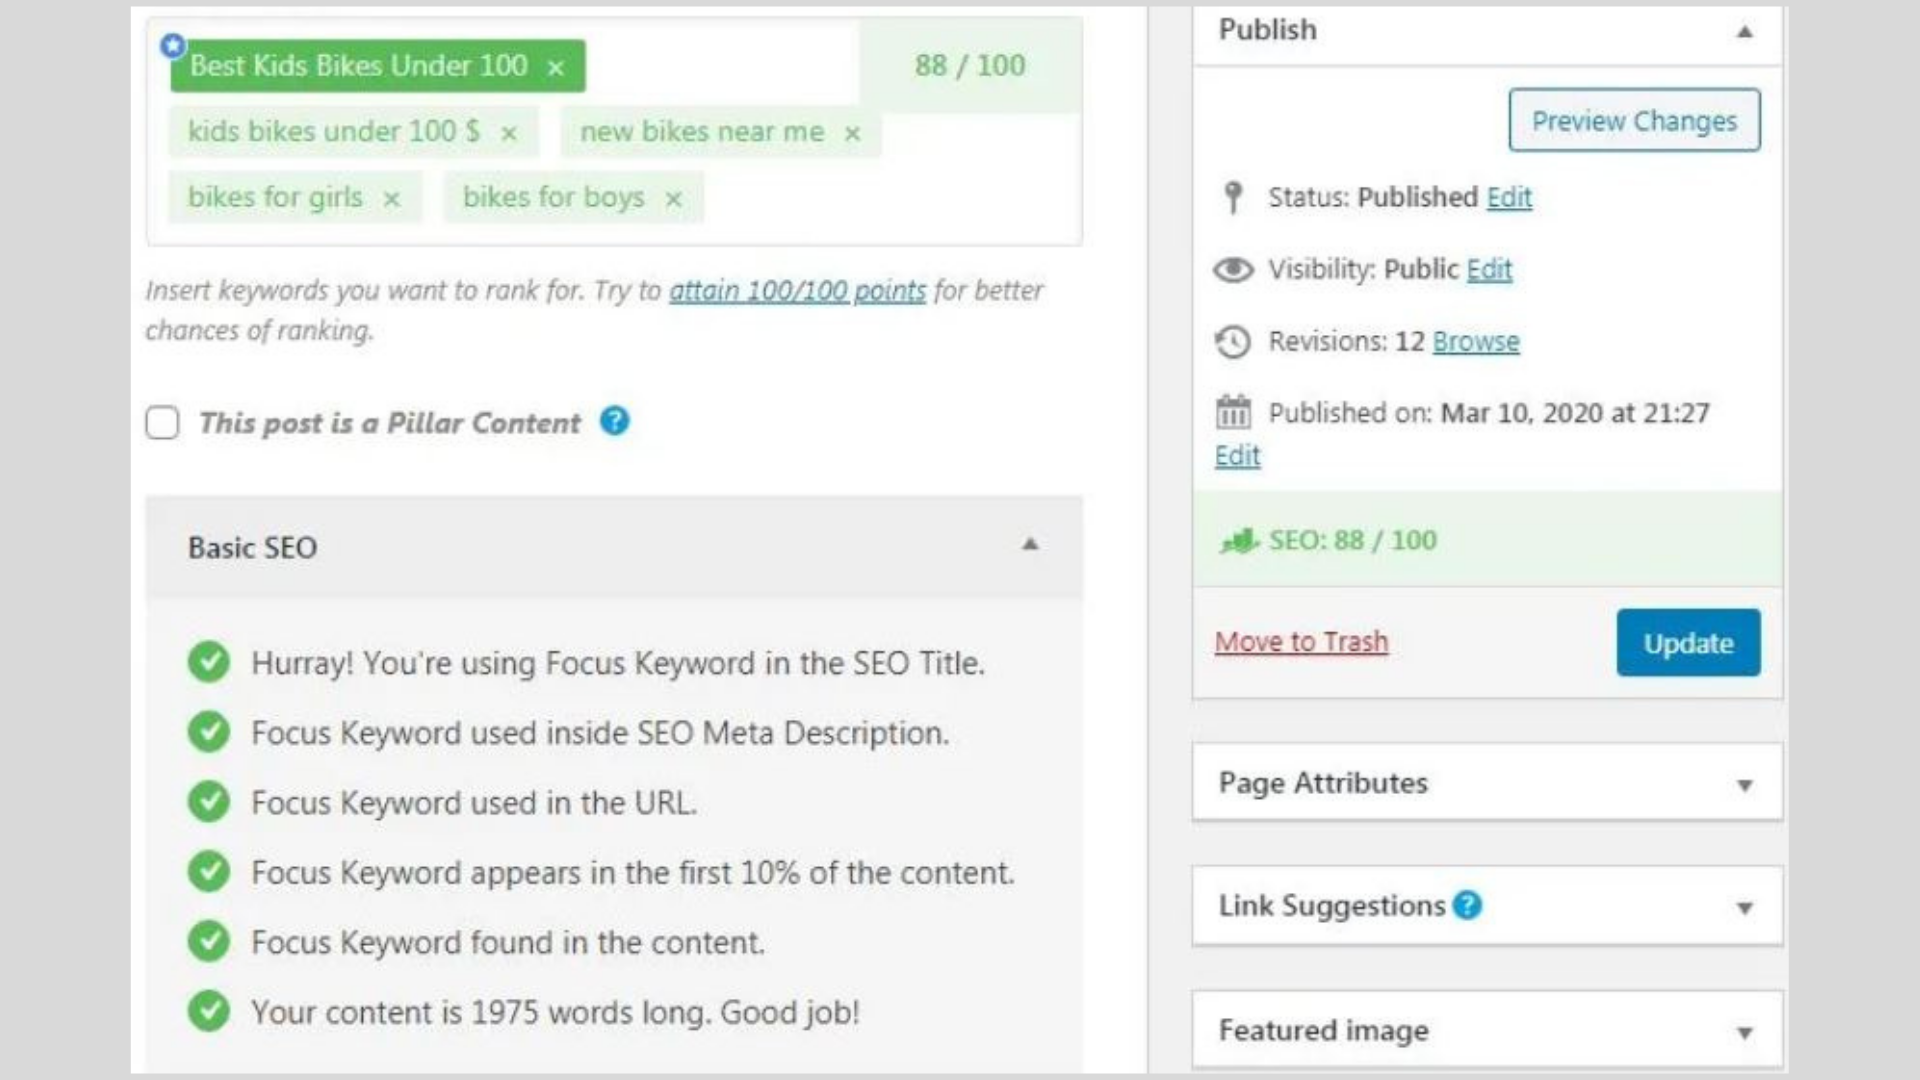Expand the Page Attributes panel
This screenshot has height=1080, width=1920.
[1745, 785]
